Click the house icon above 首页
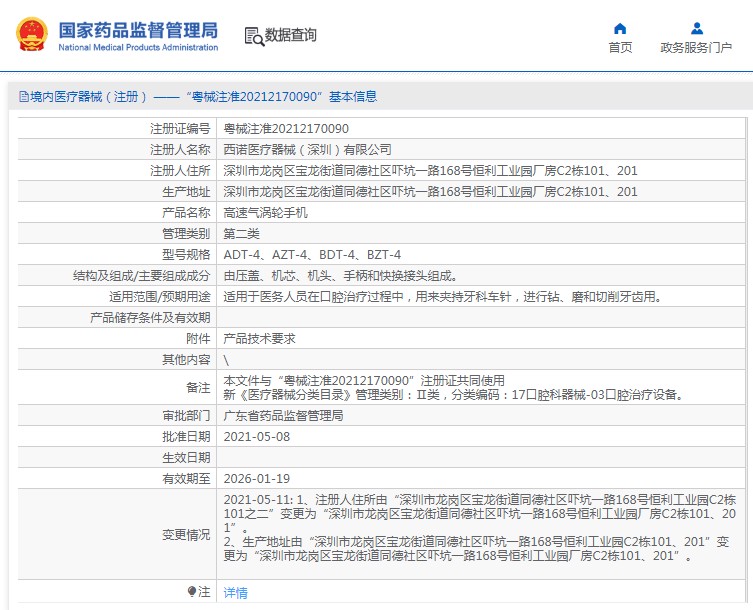 coord(620,28)
